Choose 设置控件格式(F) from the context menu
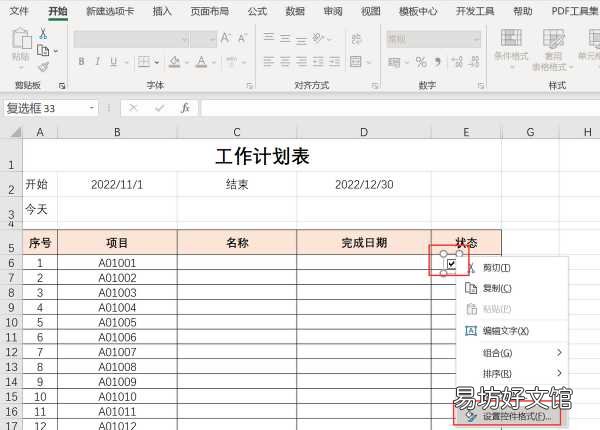The image size is (600, 430). click(x=508, y=416)
